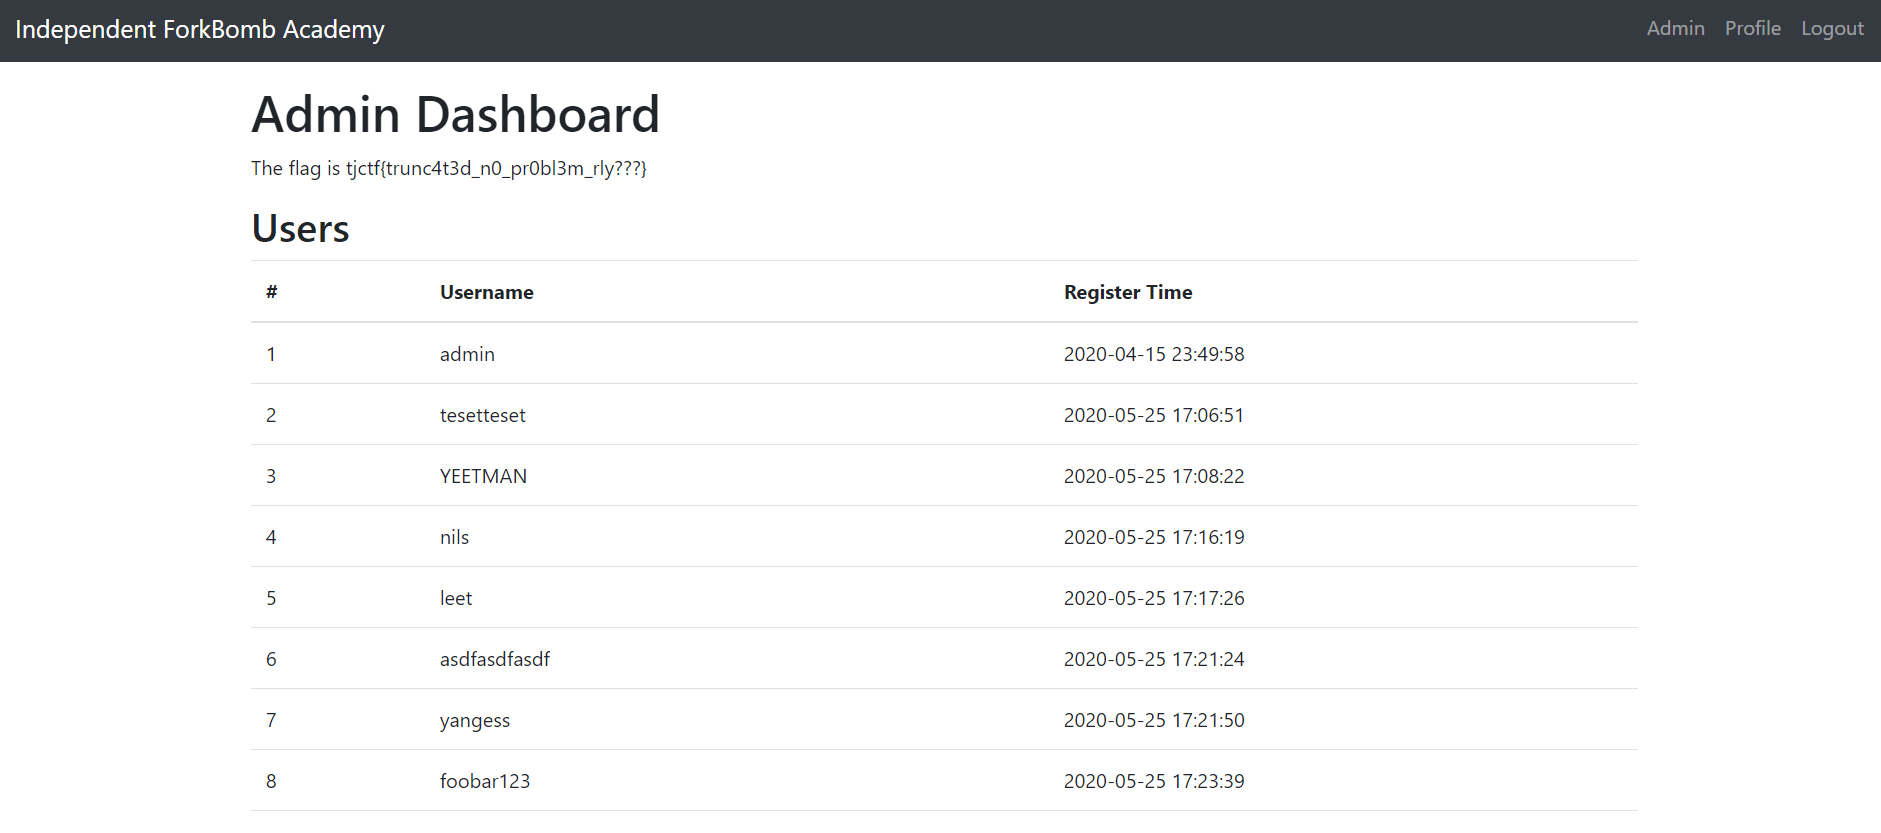Click the # column header
The width and height of the screenshot is (1881, 833).
tap(271, 292)
